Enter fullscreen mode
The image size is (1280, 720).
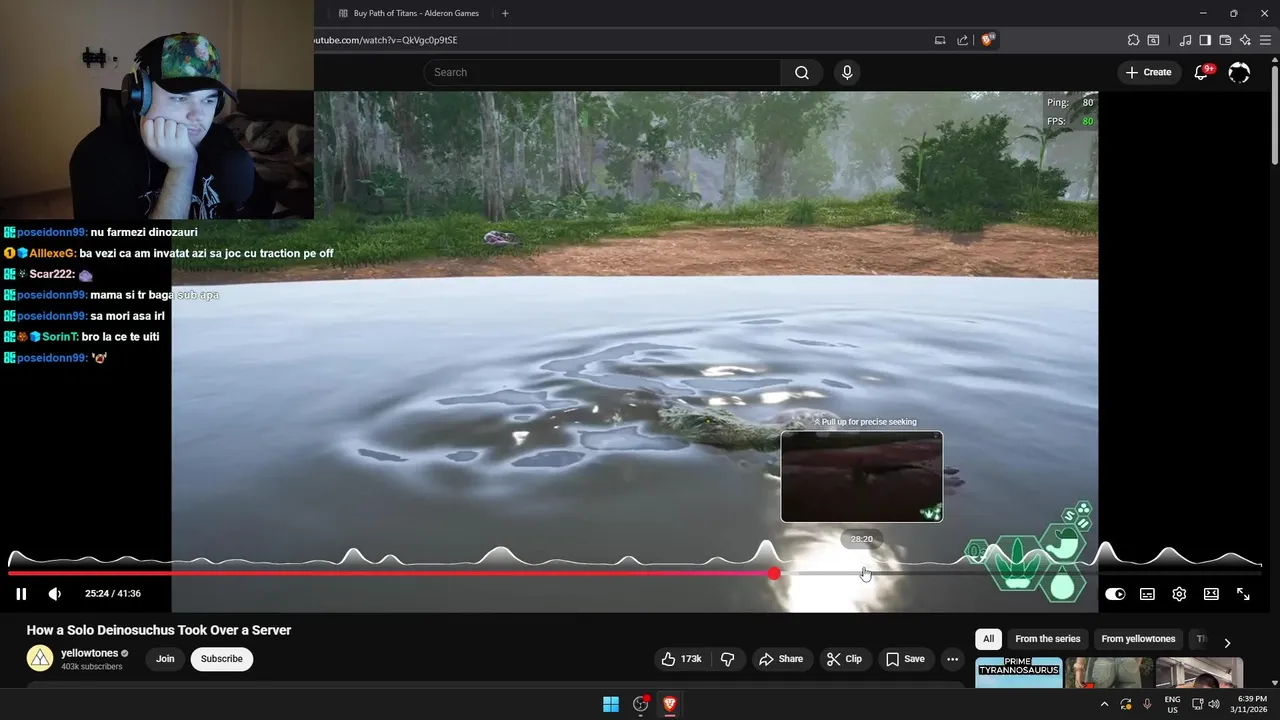click(x=1243, y=594)
